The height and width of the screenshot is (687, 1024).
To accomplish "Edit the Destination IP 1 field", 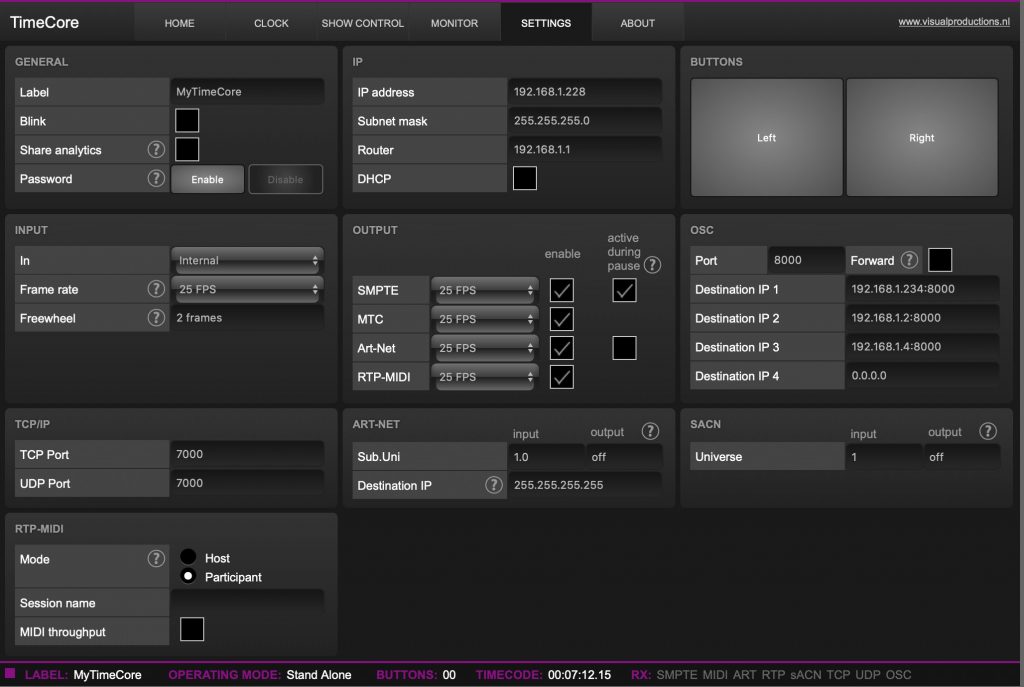I will 922,289.
